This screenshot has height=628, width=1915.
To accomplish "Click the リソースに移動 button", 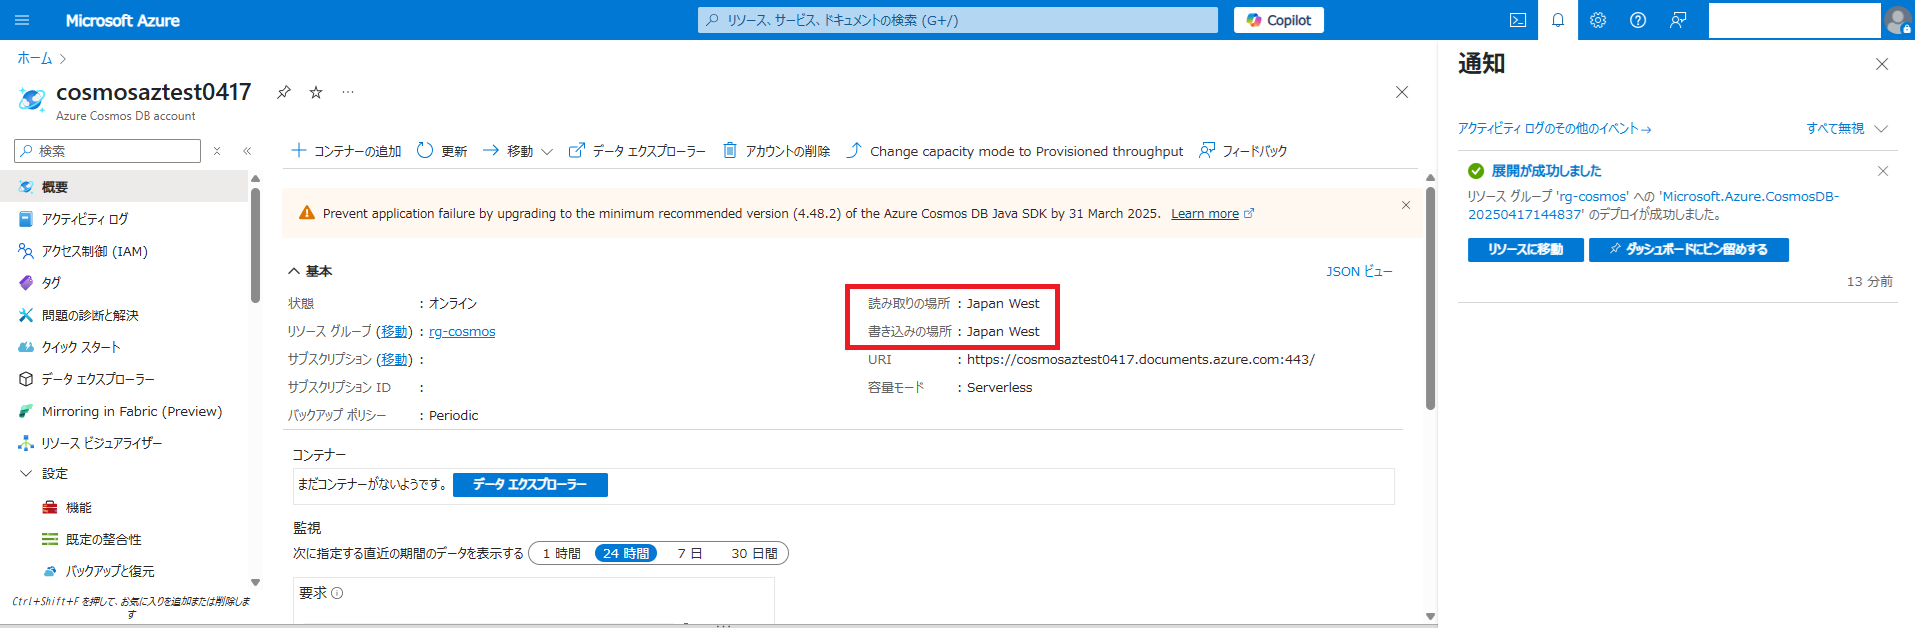I will pos(1524,249).
